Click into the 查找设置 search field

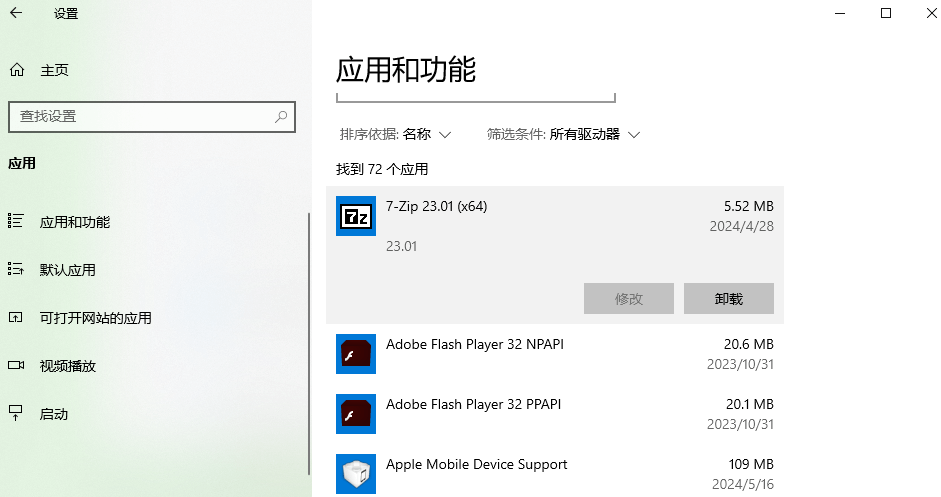tap(140, 116)
